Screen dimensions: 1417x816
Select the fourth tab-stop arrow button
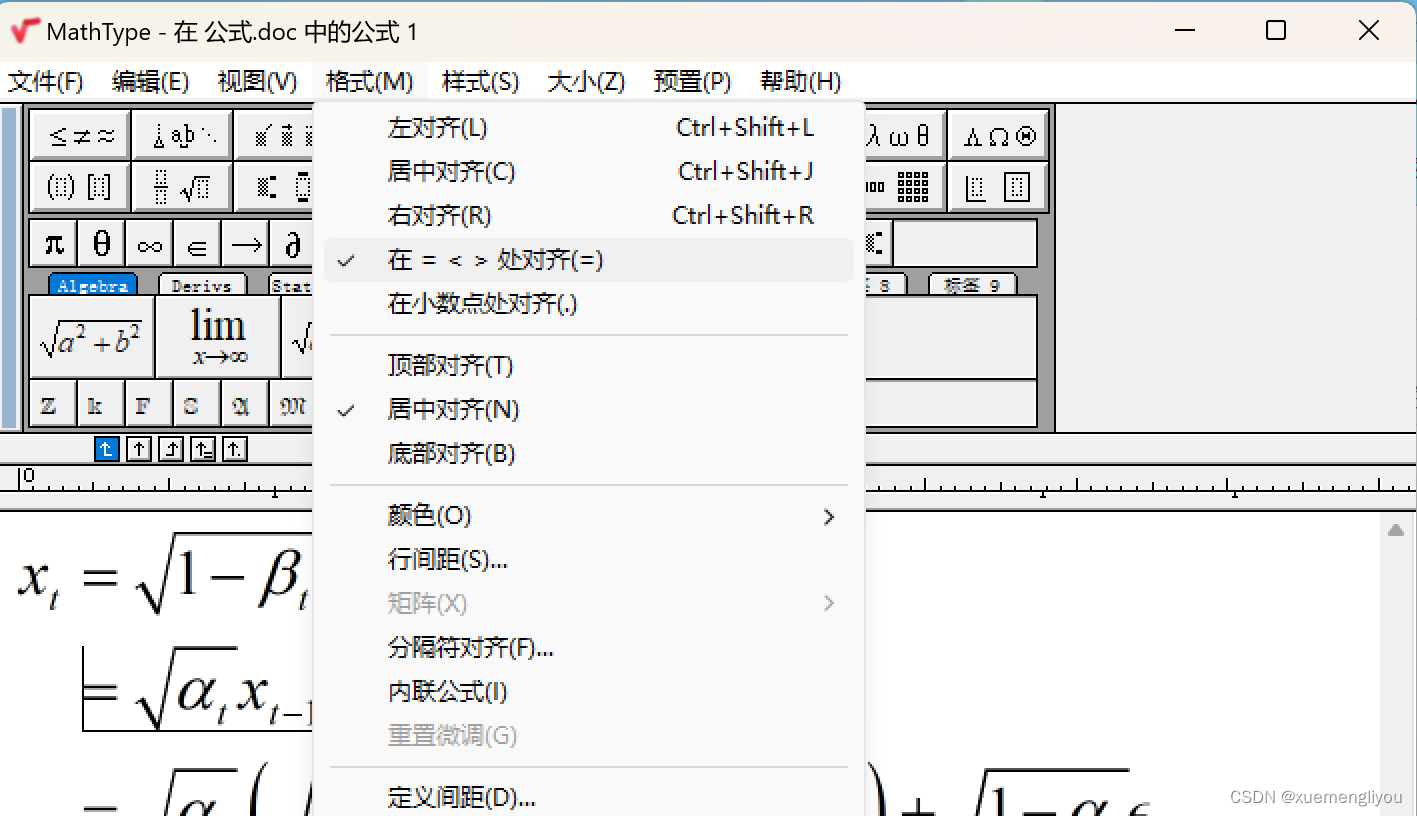pyautogui.click(x=203, y=450)
